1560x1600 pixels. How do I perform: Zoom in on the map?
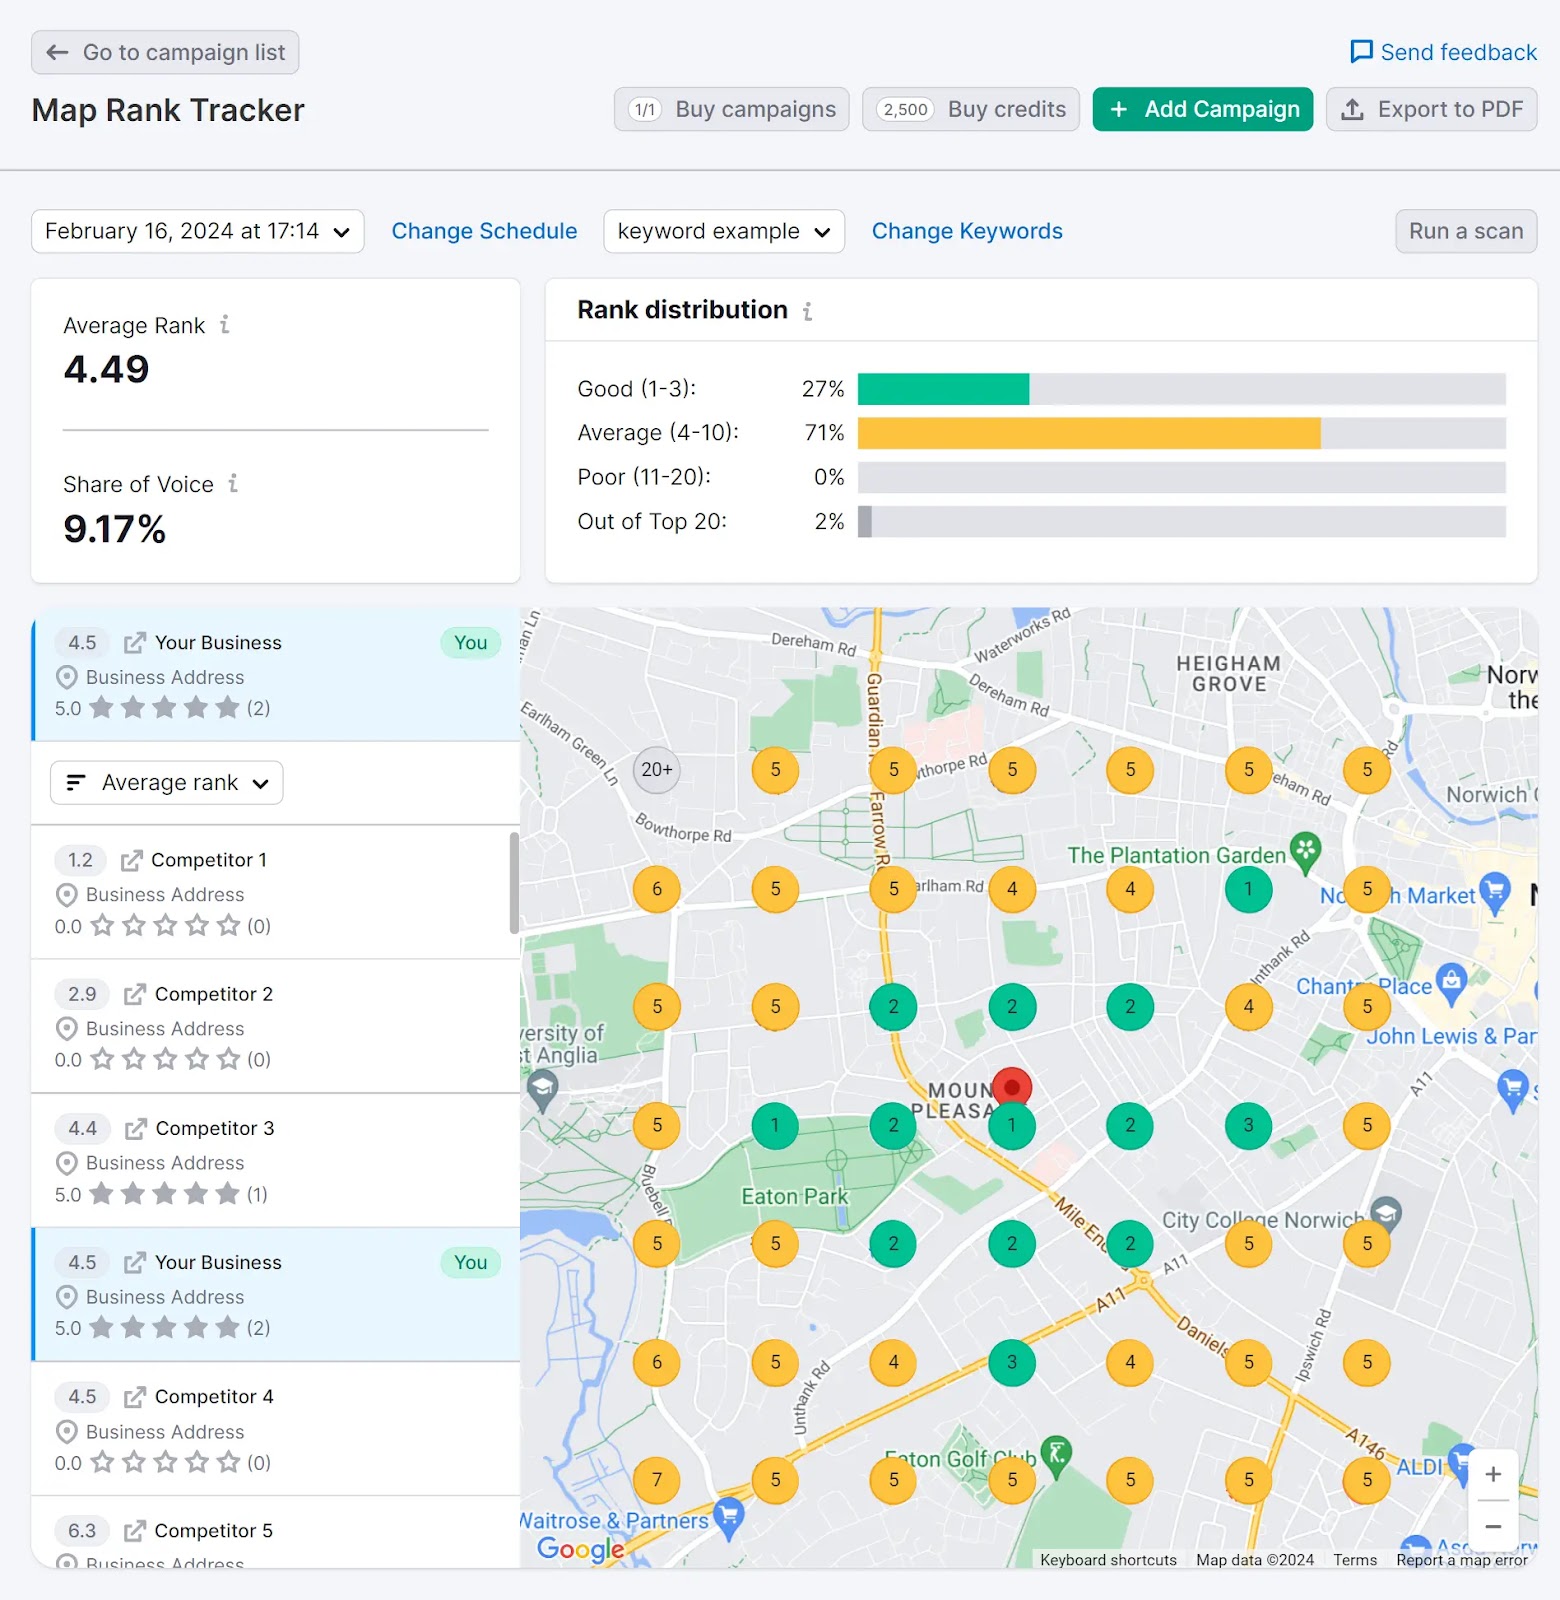click(x=1492, y=1475)
